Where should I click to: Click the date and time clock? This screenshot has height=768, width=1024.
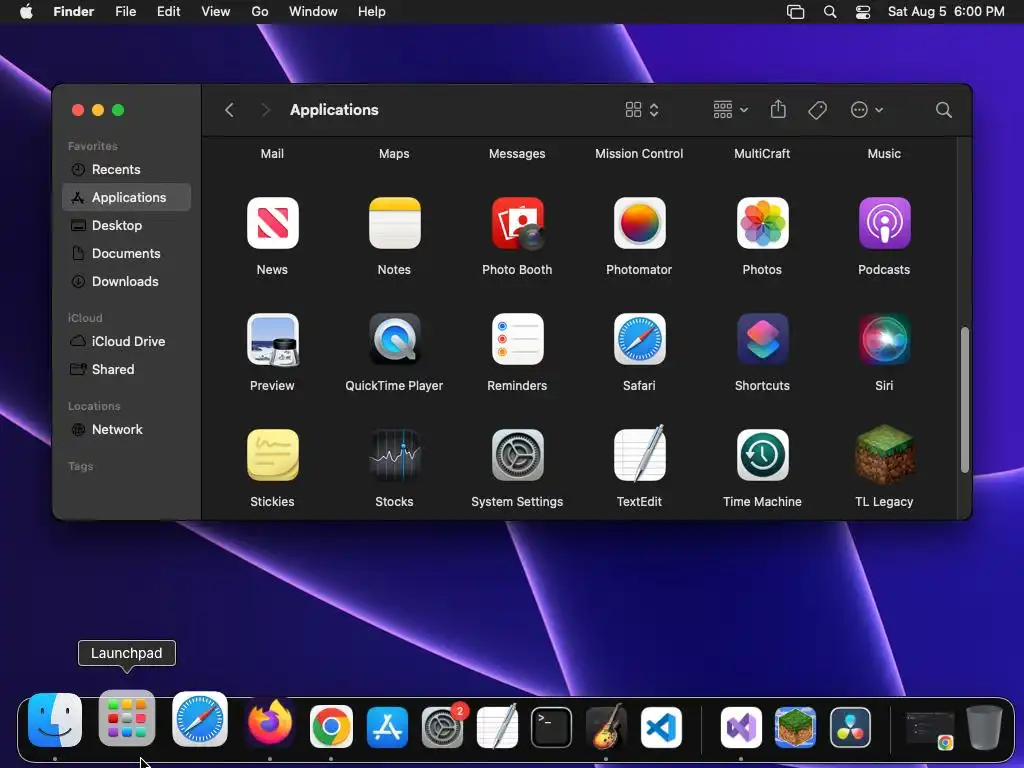click(946, 12)
